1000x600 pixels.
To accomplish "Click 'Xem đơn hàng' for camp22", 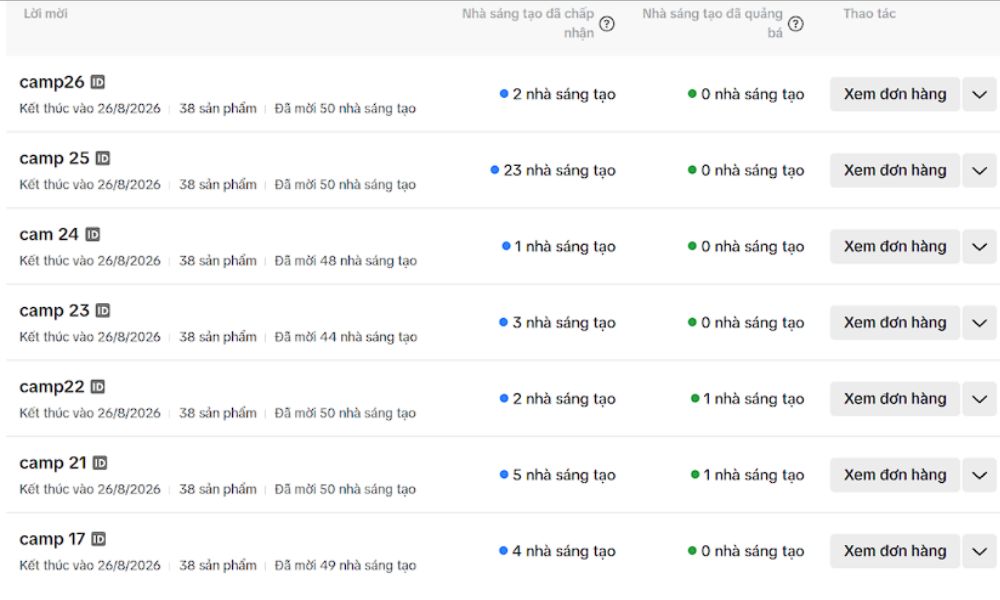I will pos(895,399).
